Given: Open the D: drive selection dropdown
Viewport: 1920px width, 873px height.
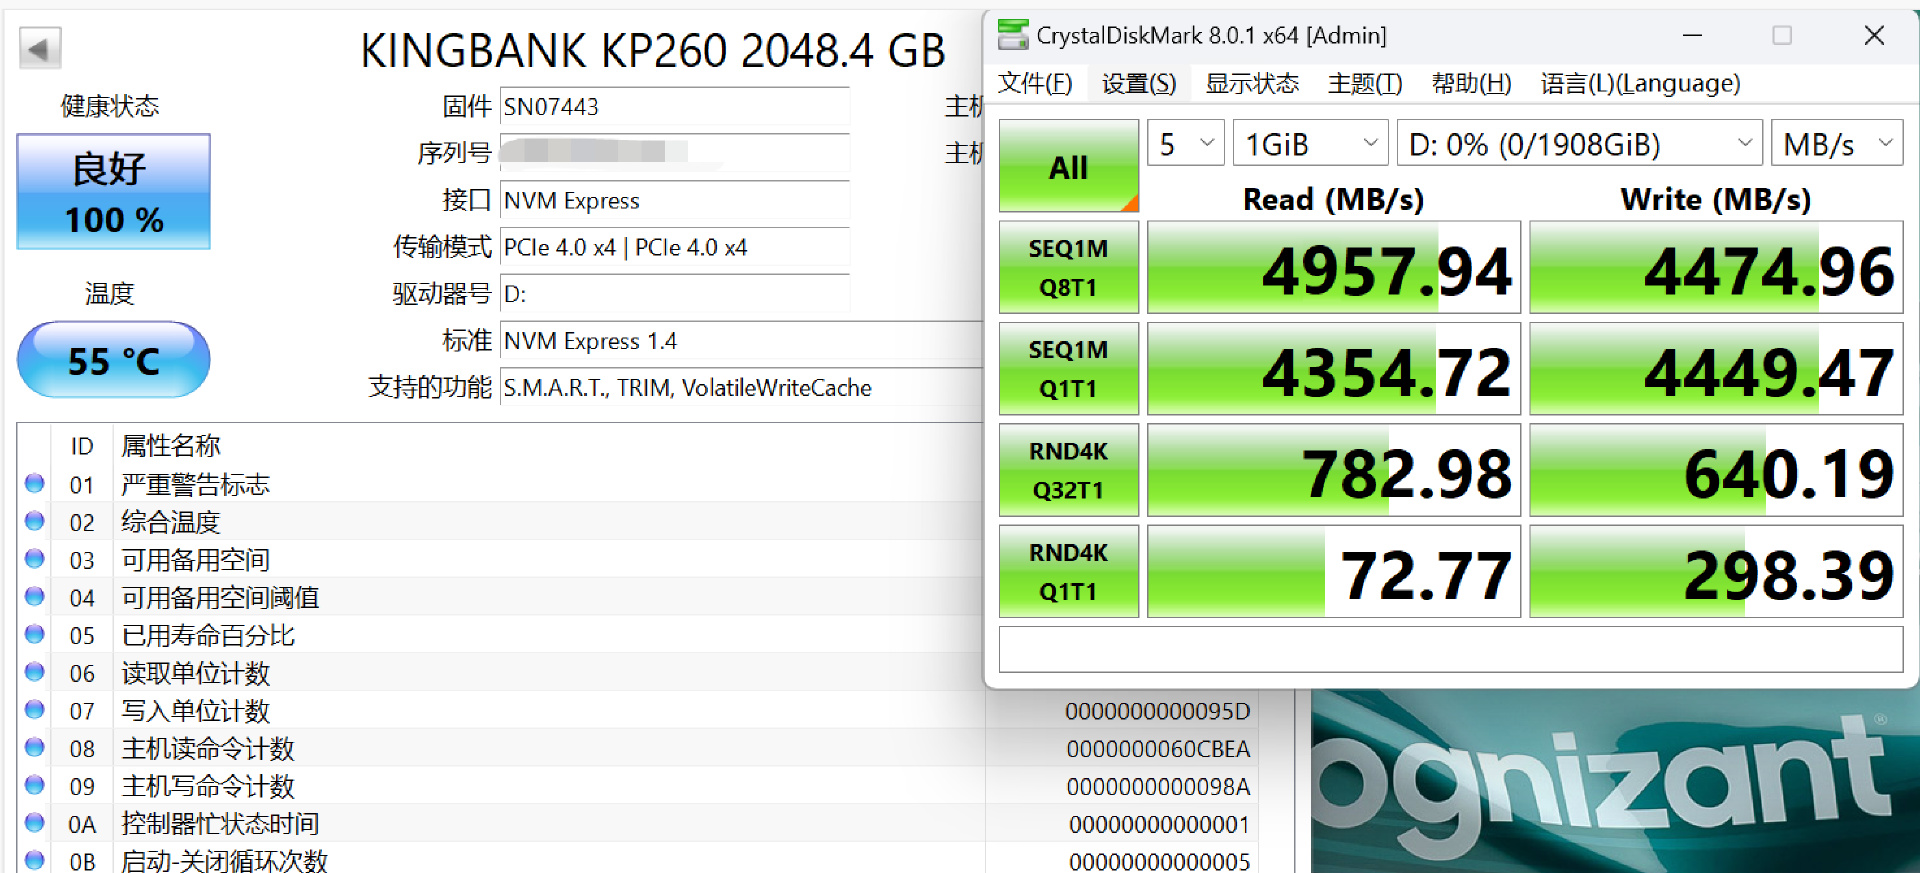Looking at the screenshot, I should [x=1579, y=144].
